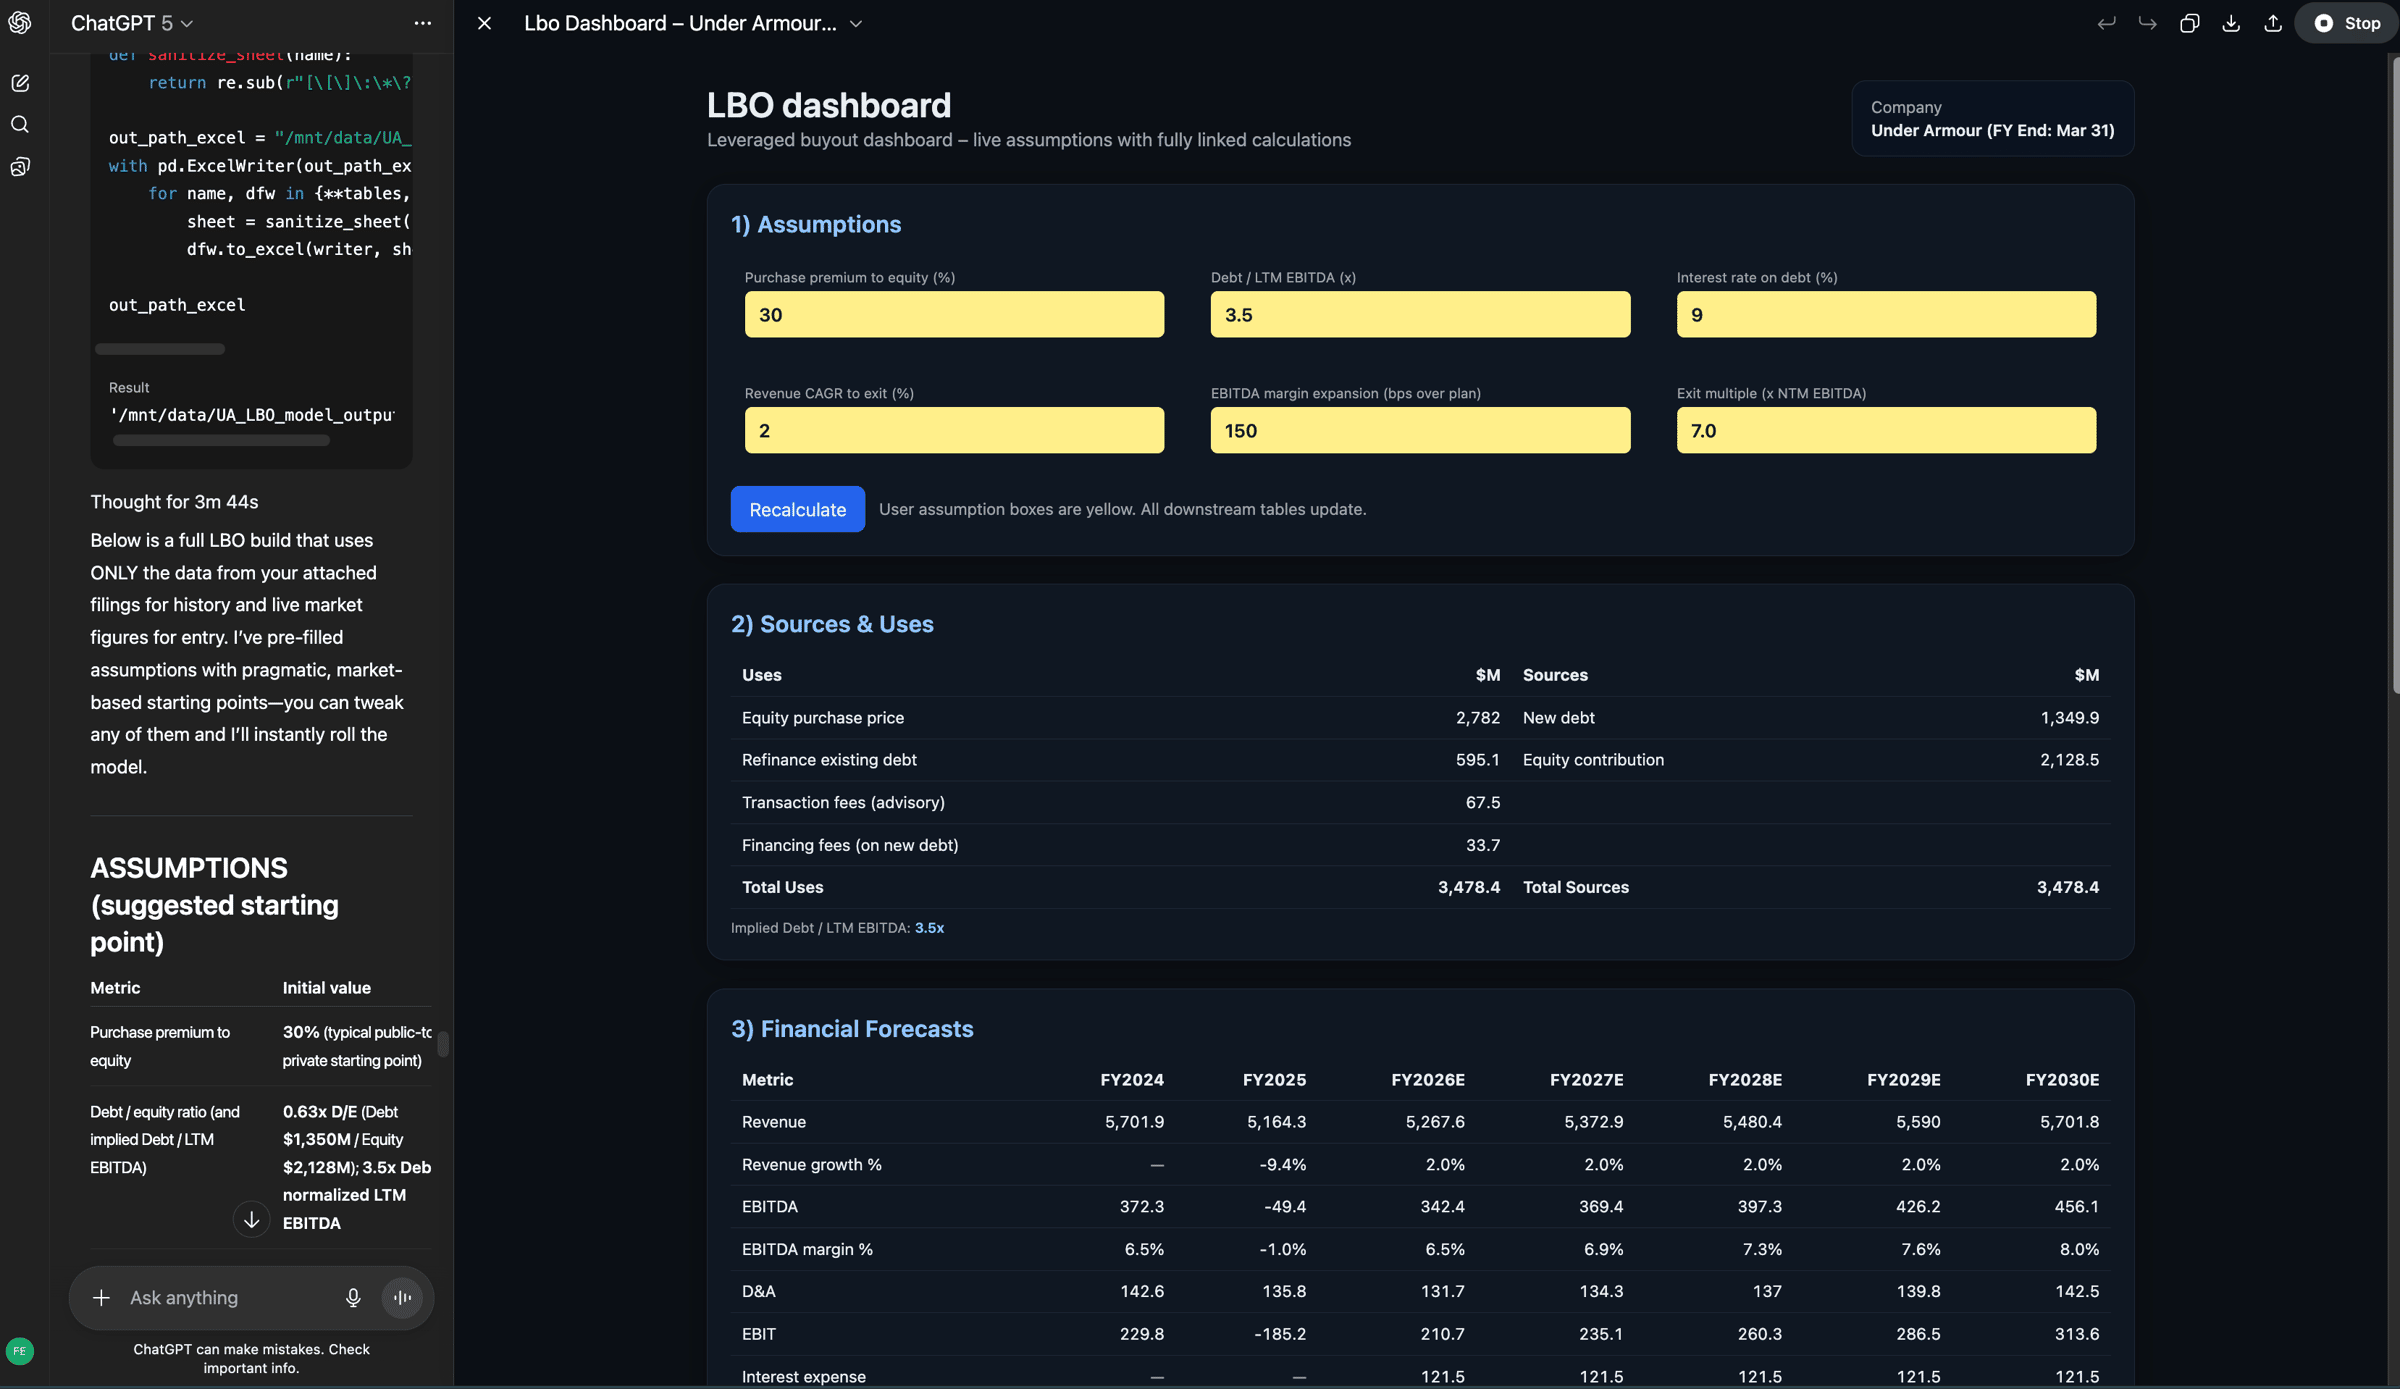The width and height of the screenshot is (2400, 1389).
Task: Click the Exit multiple input showing 7.0
Action: [1885, 431]
